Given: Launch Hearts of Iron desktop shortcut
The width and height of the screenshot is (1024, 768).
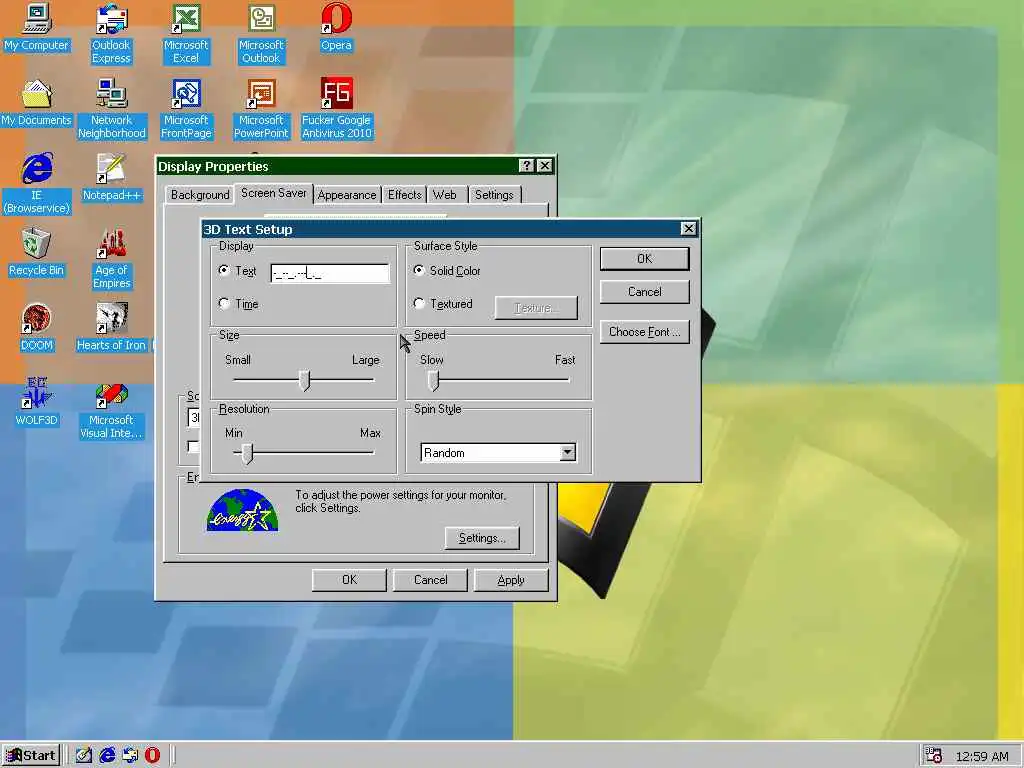Looking at the screenshot, I should [112, 328].
